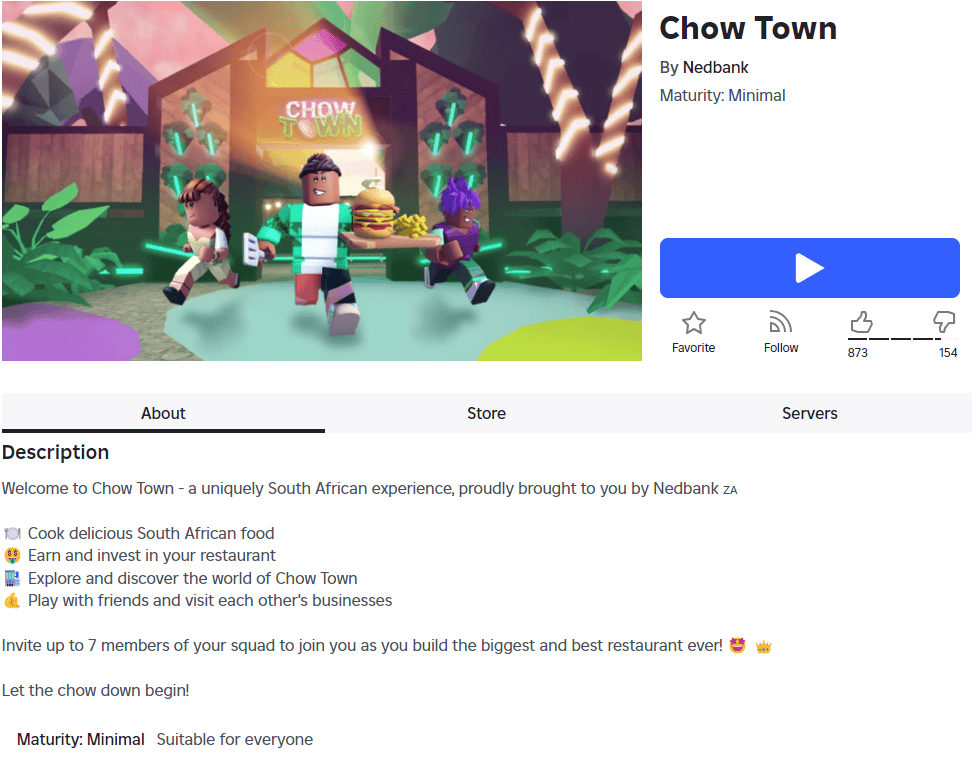
Task: Like the game with thumbs up icon
Action: click(861, 322)
